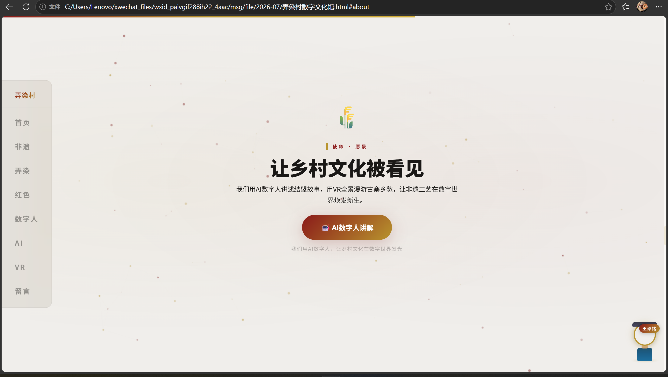Click the gray caption below the AI button
668x377 pixels.
coord(347,249)
